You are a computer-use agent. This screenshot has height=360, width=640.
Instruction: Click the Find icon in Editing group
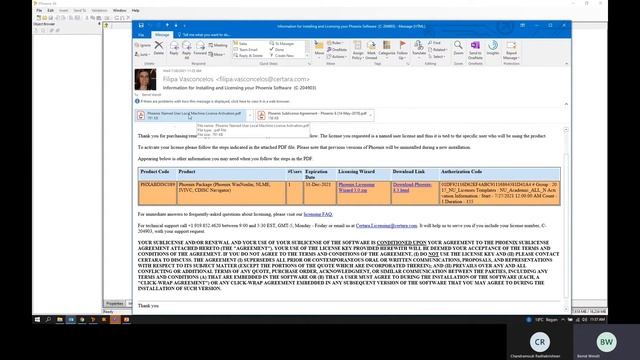click(x=435, y=43)
